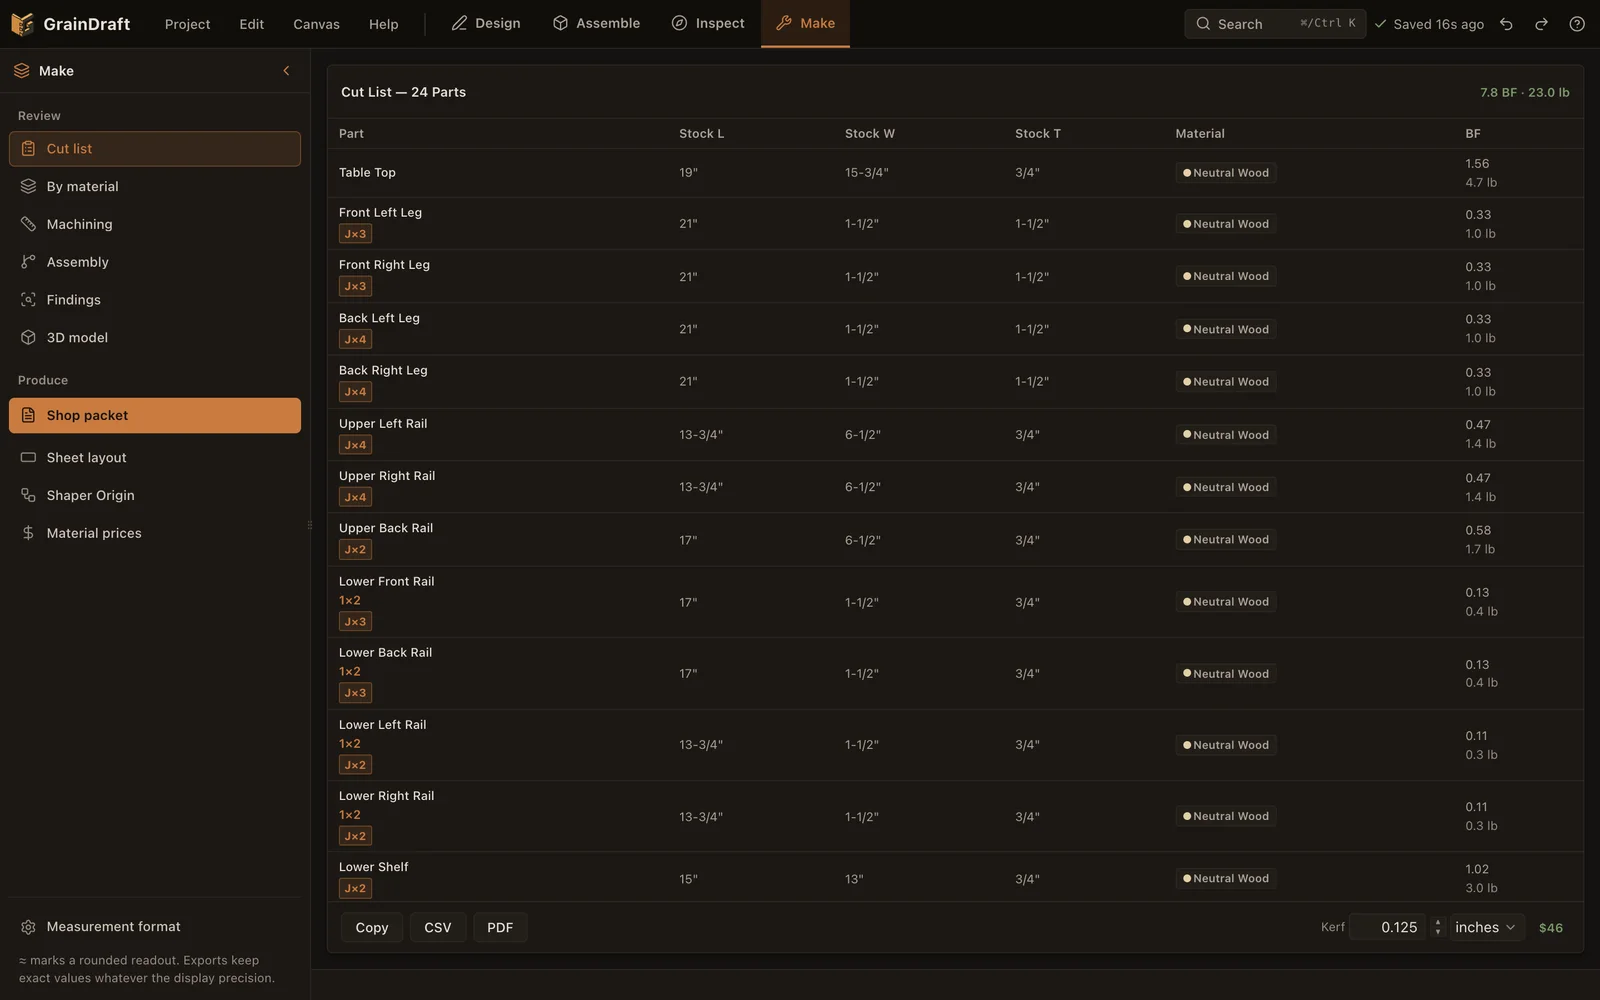The width and height of the screenshot is (1600, 1000).
Task: Open the Help menu
Action: click(x=383, y=24)
